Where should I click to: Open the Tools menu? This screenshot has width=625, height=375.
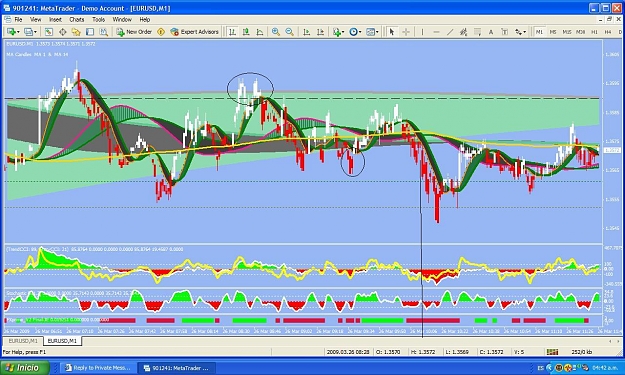98,19
